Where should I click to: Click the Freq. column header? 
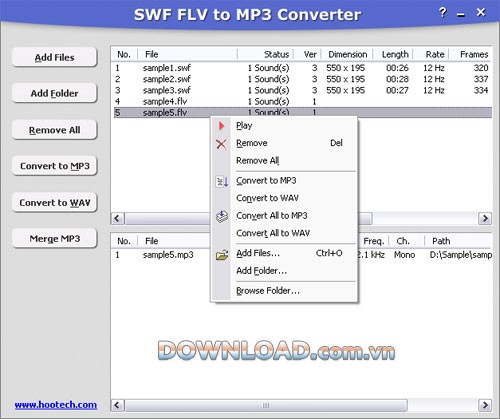tap(373, 241)
